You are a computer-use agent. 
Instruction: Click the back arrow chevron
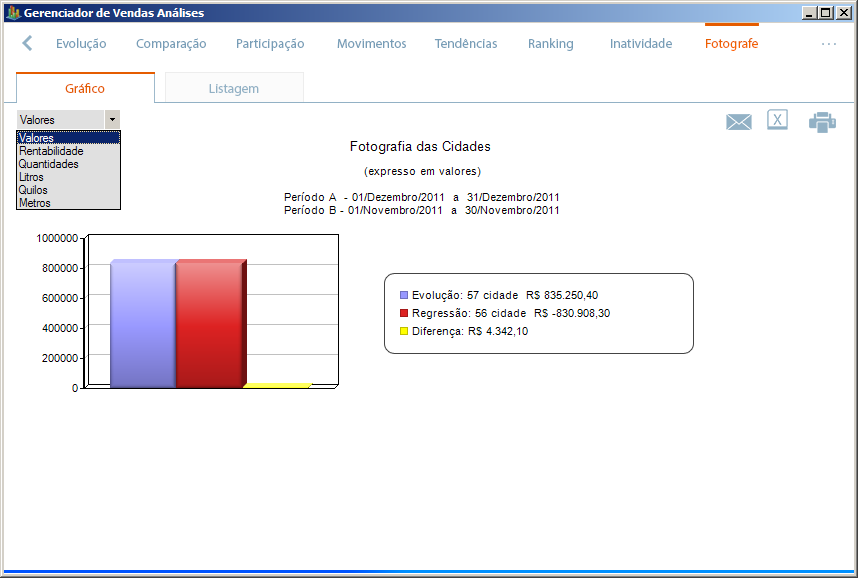pos(27,43)
